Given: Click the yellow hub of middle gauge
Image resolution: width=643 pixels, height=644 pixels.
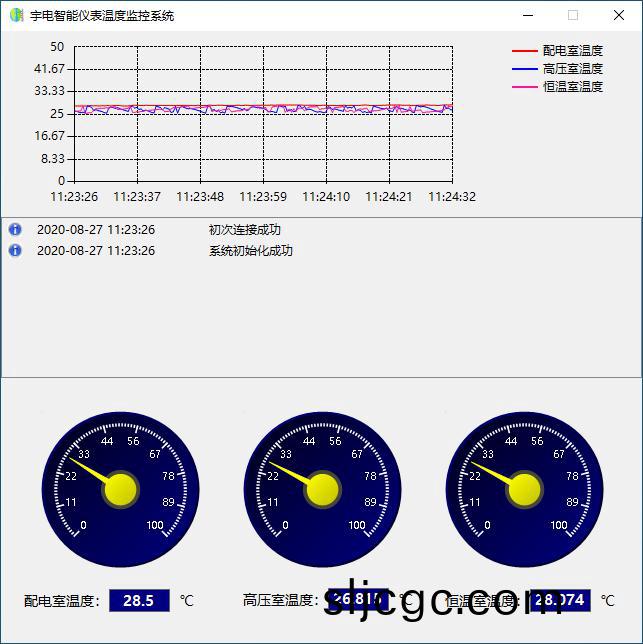Looking at the screenshot, I should click(x=322, y=490).
